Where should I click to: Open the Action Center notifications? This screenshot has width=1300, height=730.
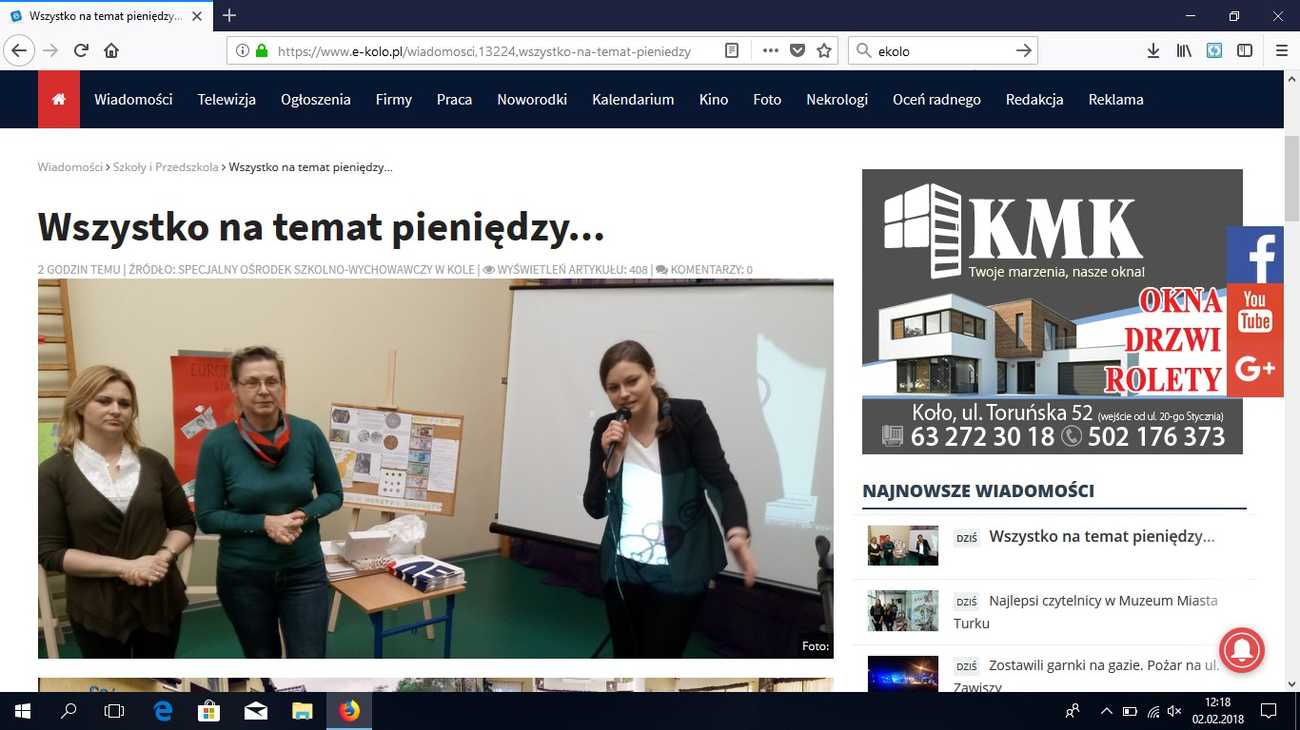(1269, 711)
